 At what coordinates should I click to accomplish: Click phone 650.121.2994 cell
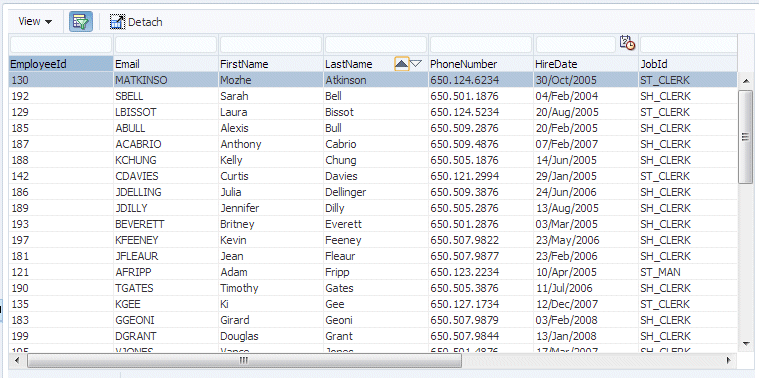point(481,176)
